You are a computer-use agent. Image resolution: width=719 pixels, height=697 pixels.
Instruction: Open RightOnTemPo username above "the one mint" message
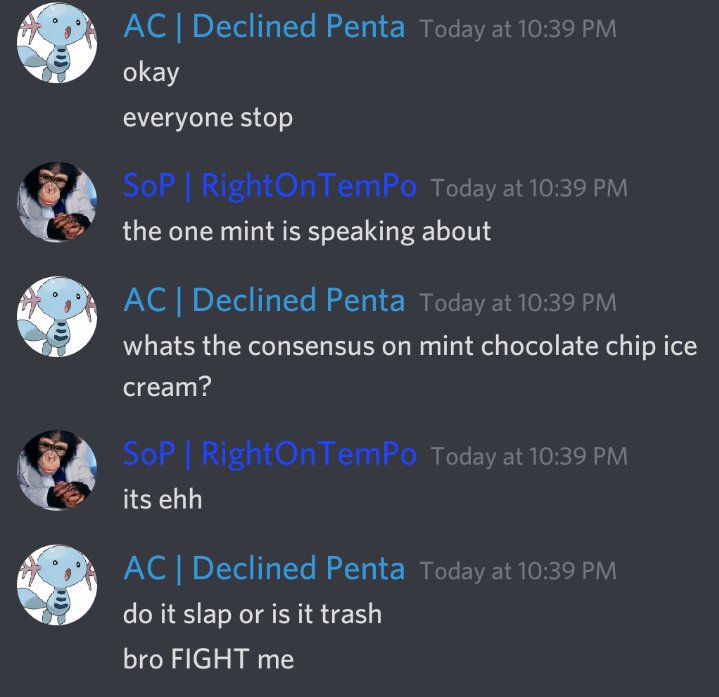[270, 186]
